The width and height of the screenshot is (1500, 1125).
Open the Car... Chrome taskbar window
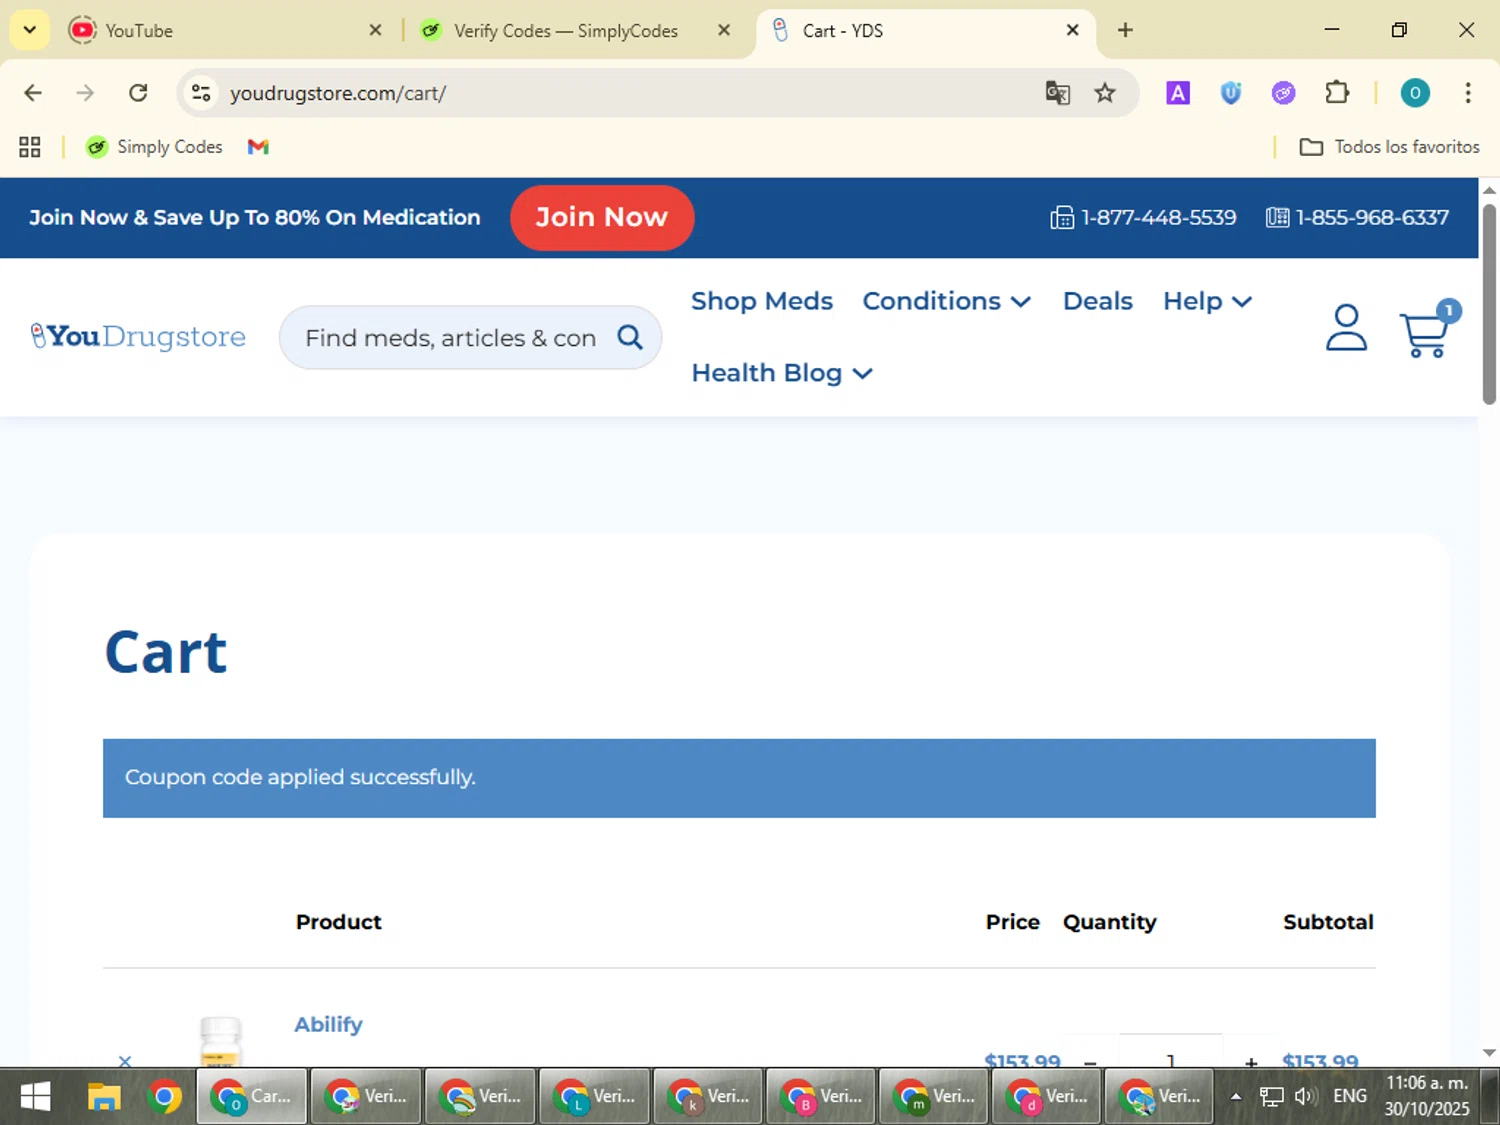(x=252, y=1097)
